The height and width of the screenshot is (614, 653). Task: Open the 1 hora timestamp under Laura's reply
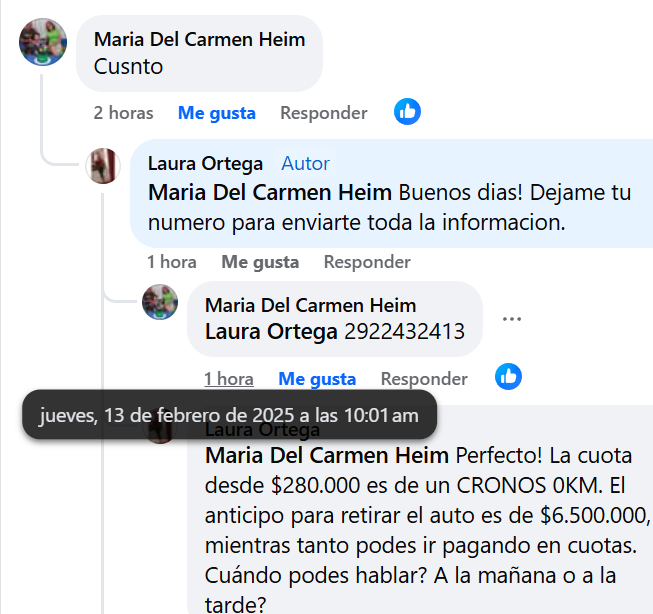172,262
